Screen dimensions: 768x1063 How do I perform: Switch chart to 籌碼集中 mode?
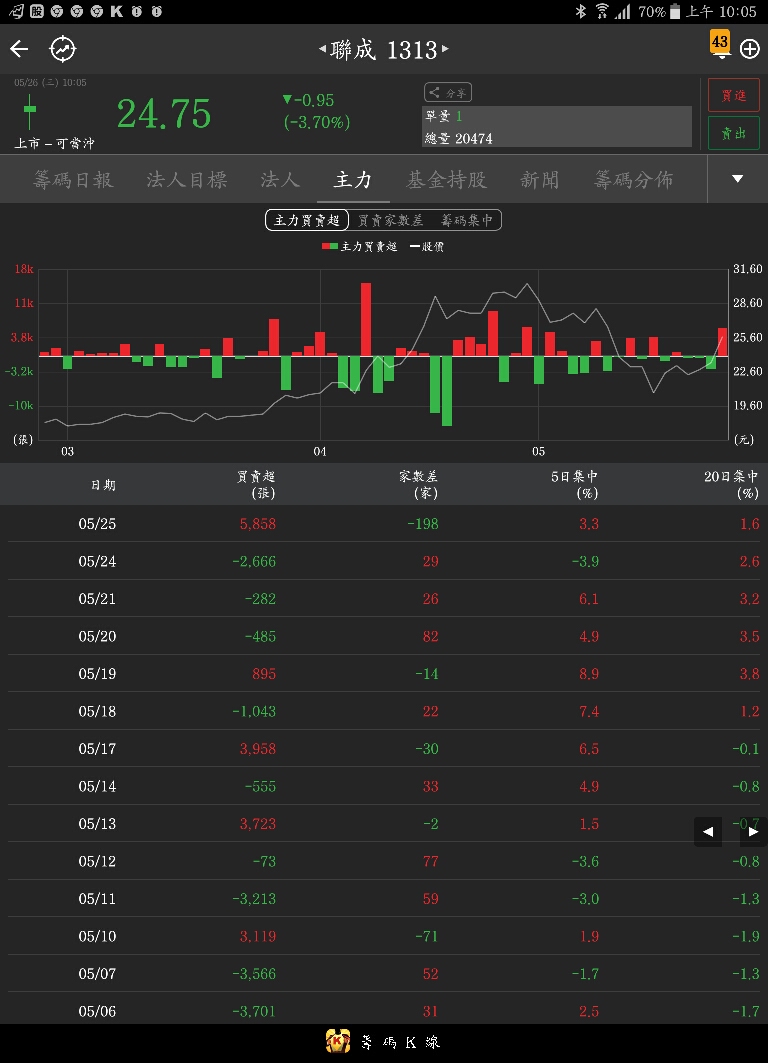tap(467, 220)
